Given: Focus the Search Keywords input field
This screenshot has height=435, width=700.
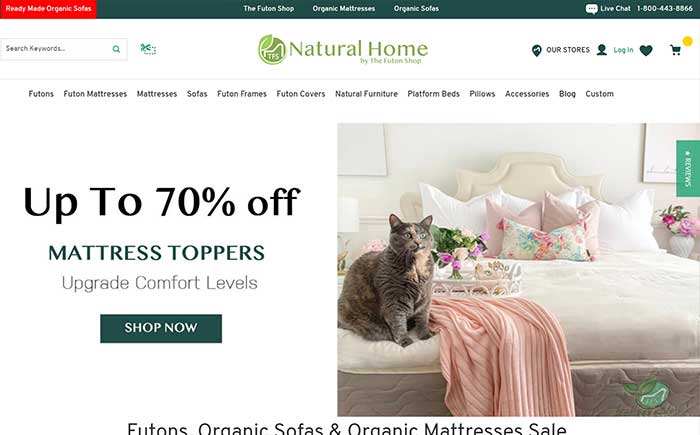Looking at the screenshot, I should coord(56,49).
